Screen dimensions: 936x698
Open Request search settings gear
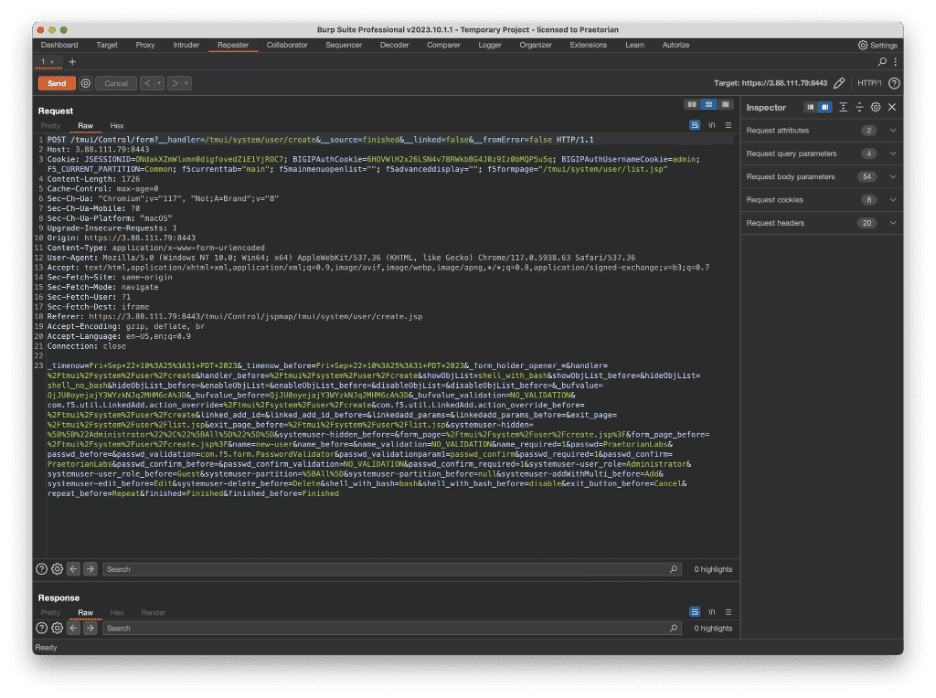click(x=57, y=569)
